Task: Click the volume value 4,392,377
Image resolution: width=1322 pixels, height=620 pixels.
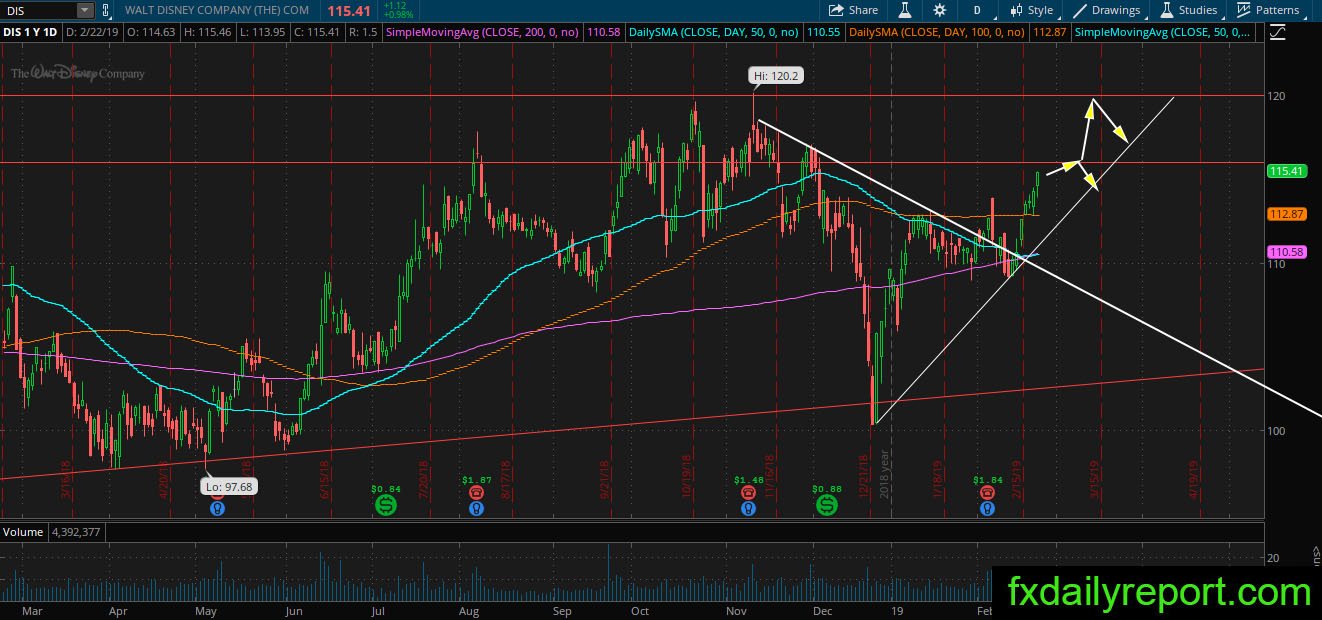Action: tap(76, 532)
